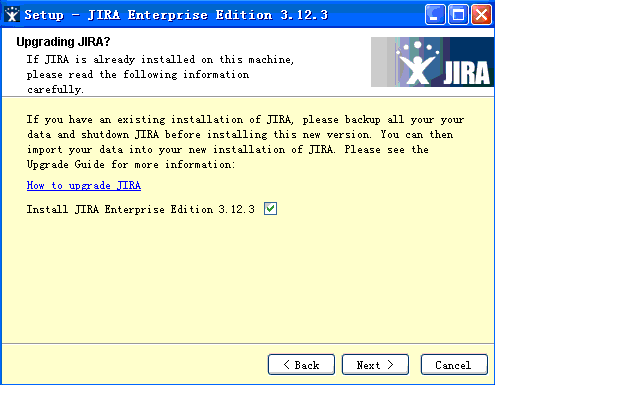Go to previous step with Back button
Image resolution: width=640 pixels, height=400 pixels.
click(301, 364)
